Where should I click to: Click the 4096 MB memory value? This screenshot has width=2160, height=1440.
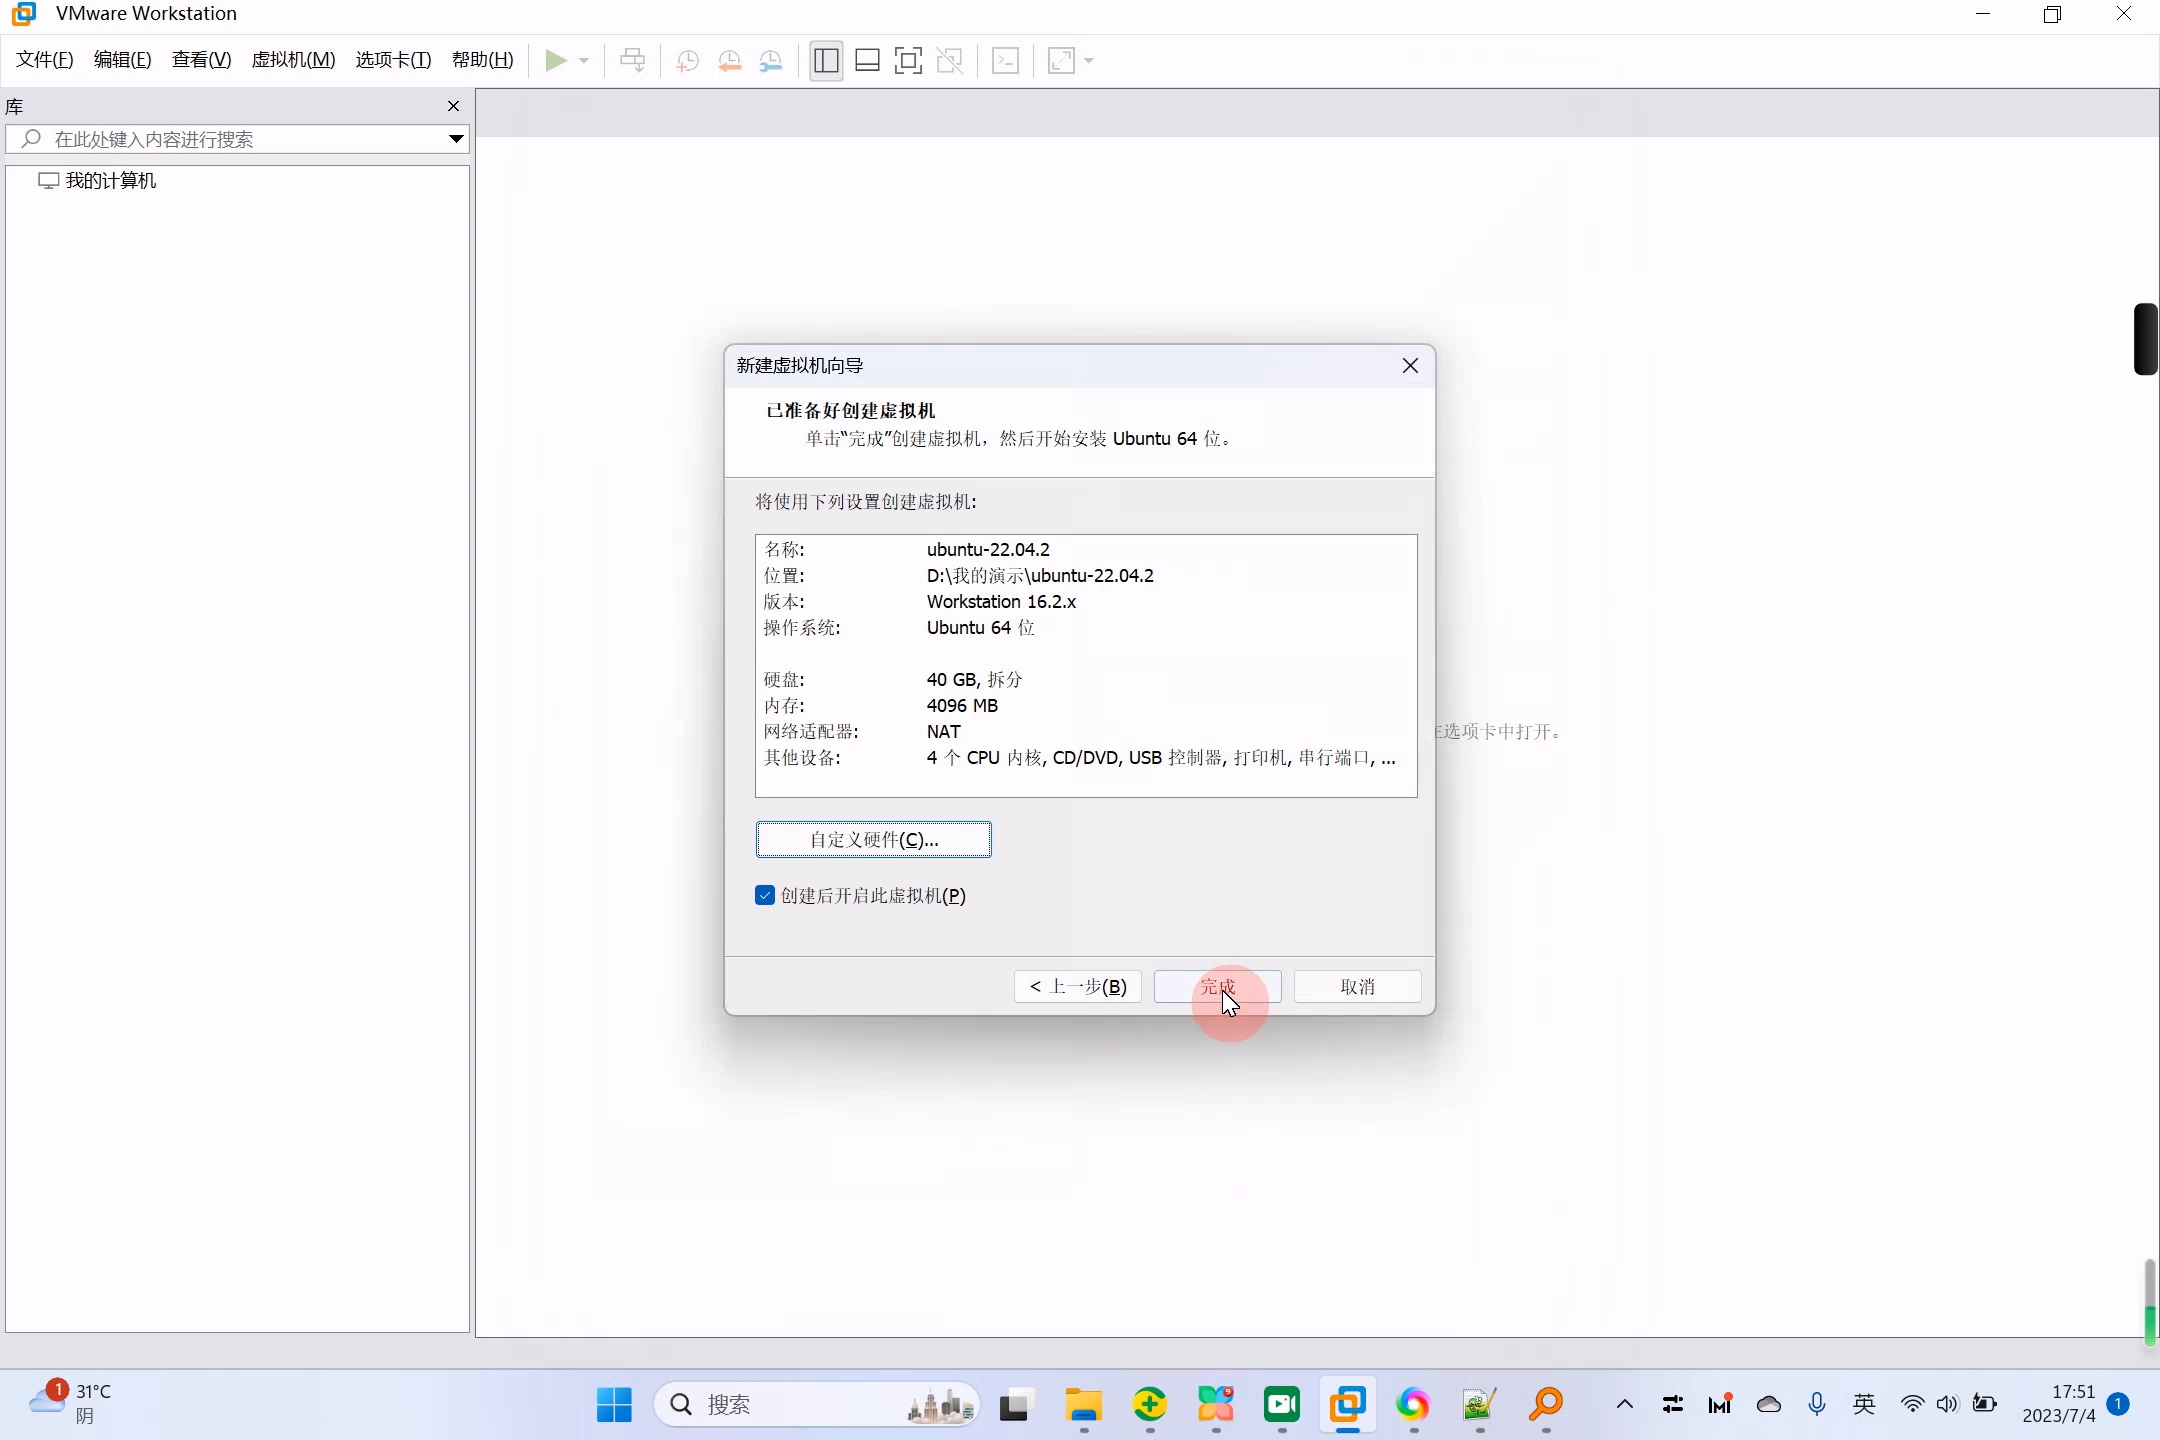pyautogui.click(x=962, y=706)
